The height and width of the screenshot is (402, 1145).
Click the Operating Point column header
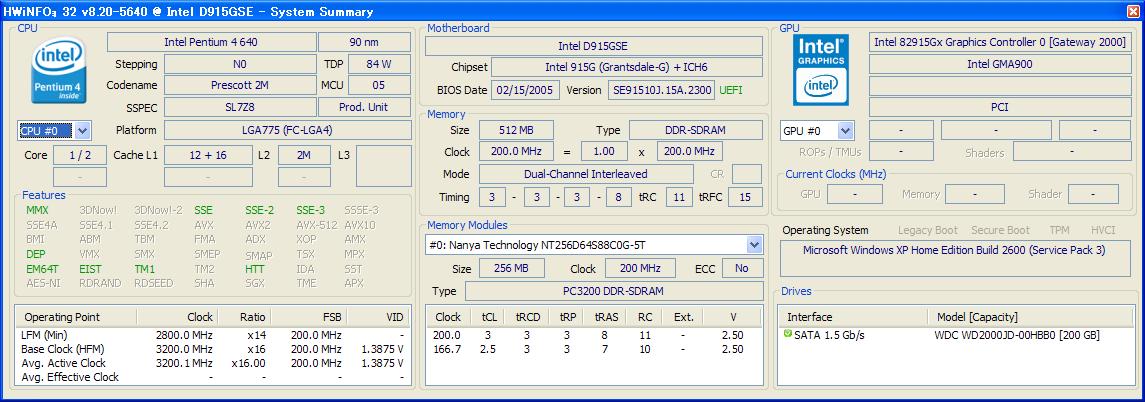[x=76, y=317]
